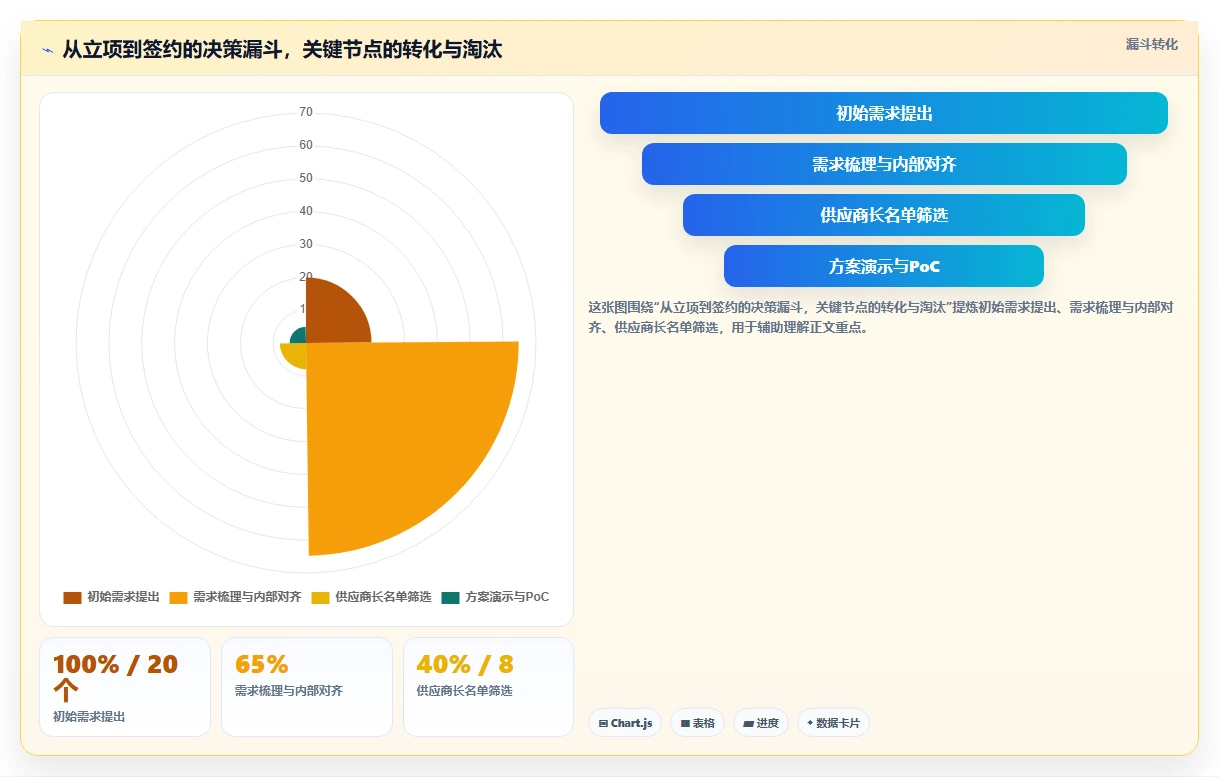This screenshot has height=777, width=1219.
Task: Click the small yellow polar chart segment
Action: [x=294, y=354]
